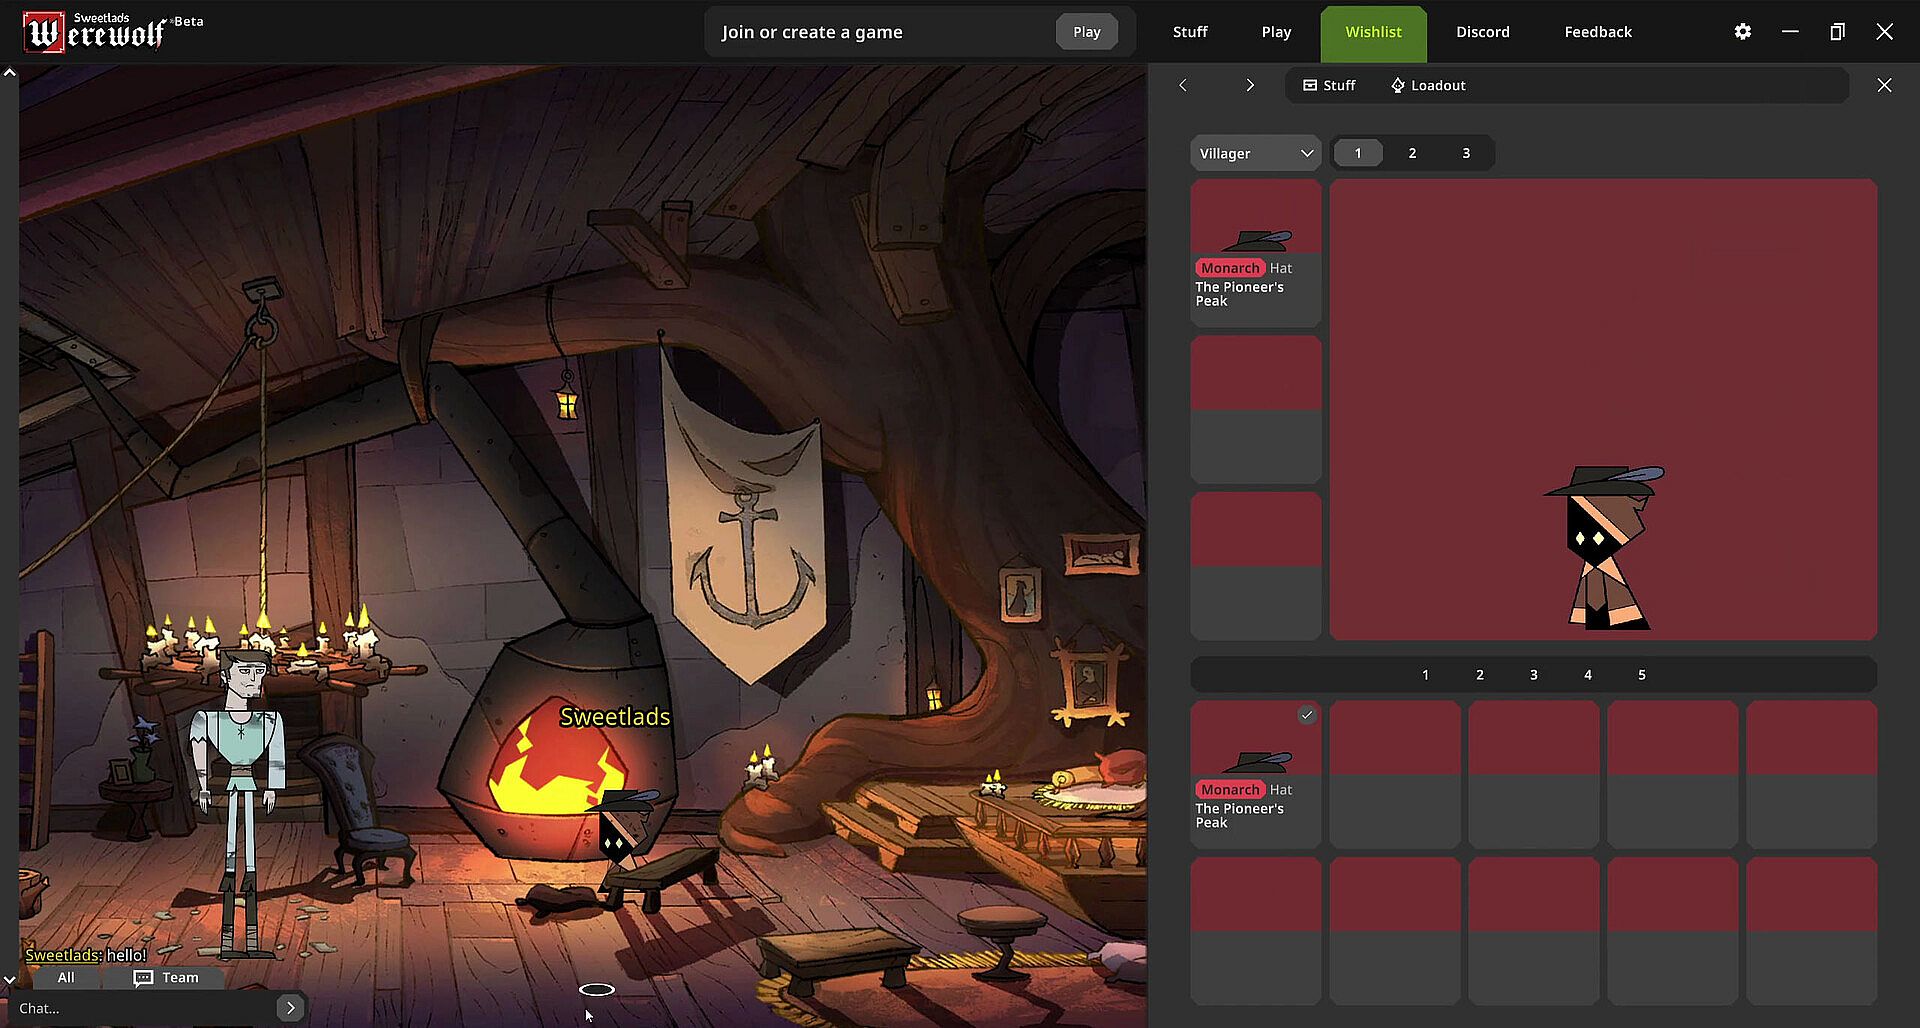Collapse chat with the up chevron

tap(10, 73)
